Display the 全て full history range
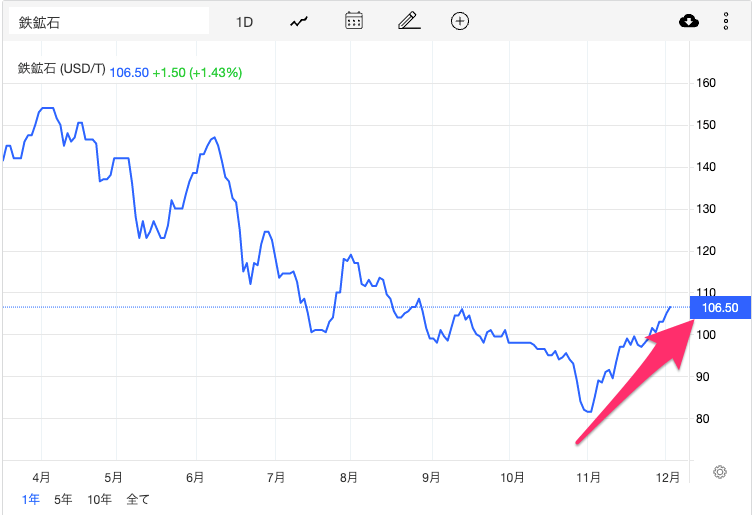The image size is (754, 515). [138, 498]
